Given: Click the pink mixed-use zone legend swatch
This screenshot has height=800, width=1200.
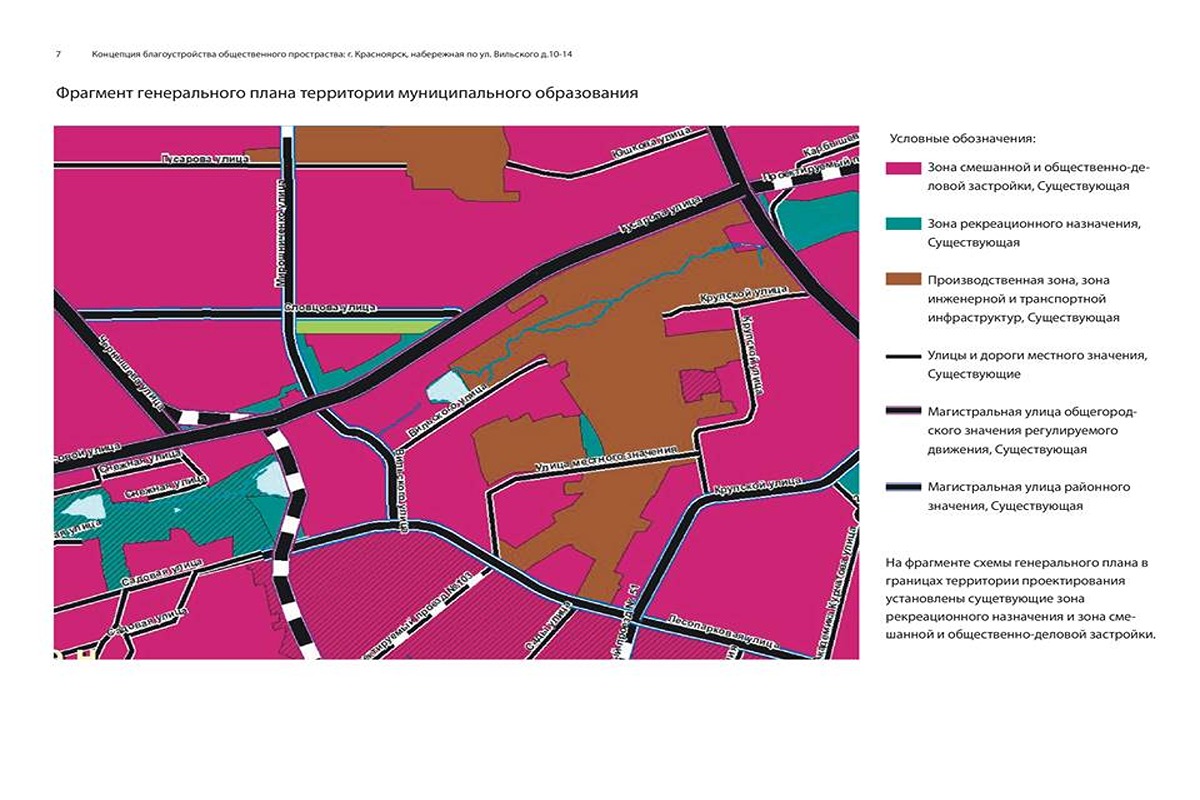Looking at the screenshot, I should coord(905,168).
